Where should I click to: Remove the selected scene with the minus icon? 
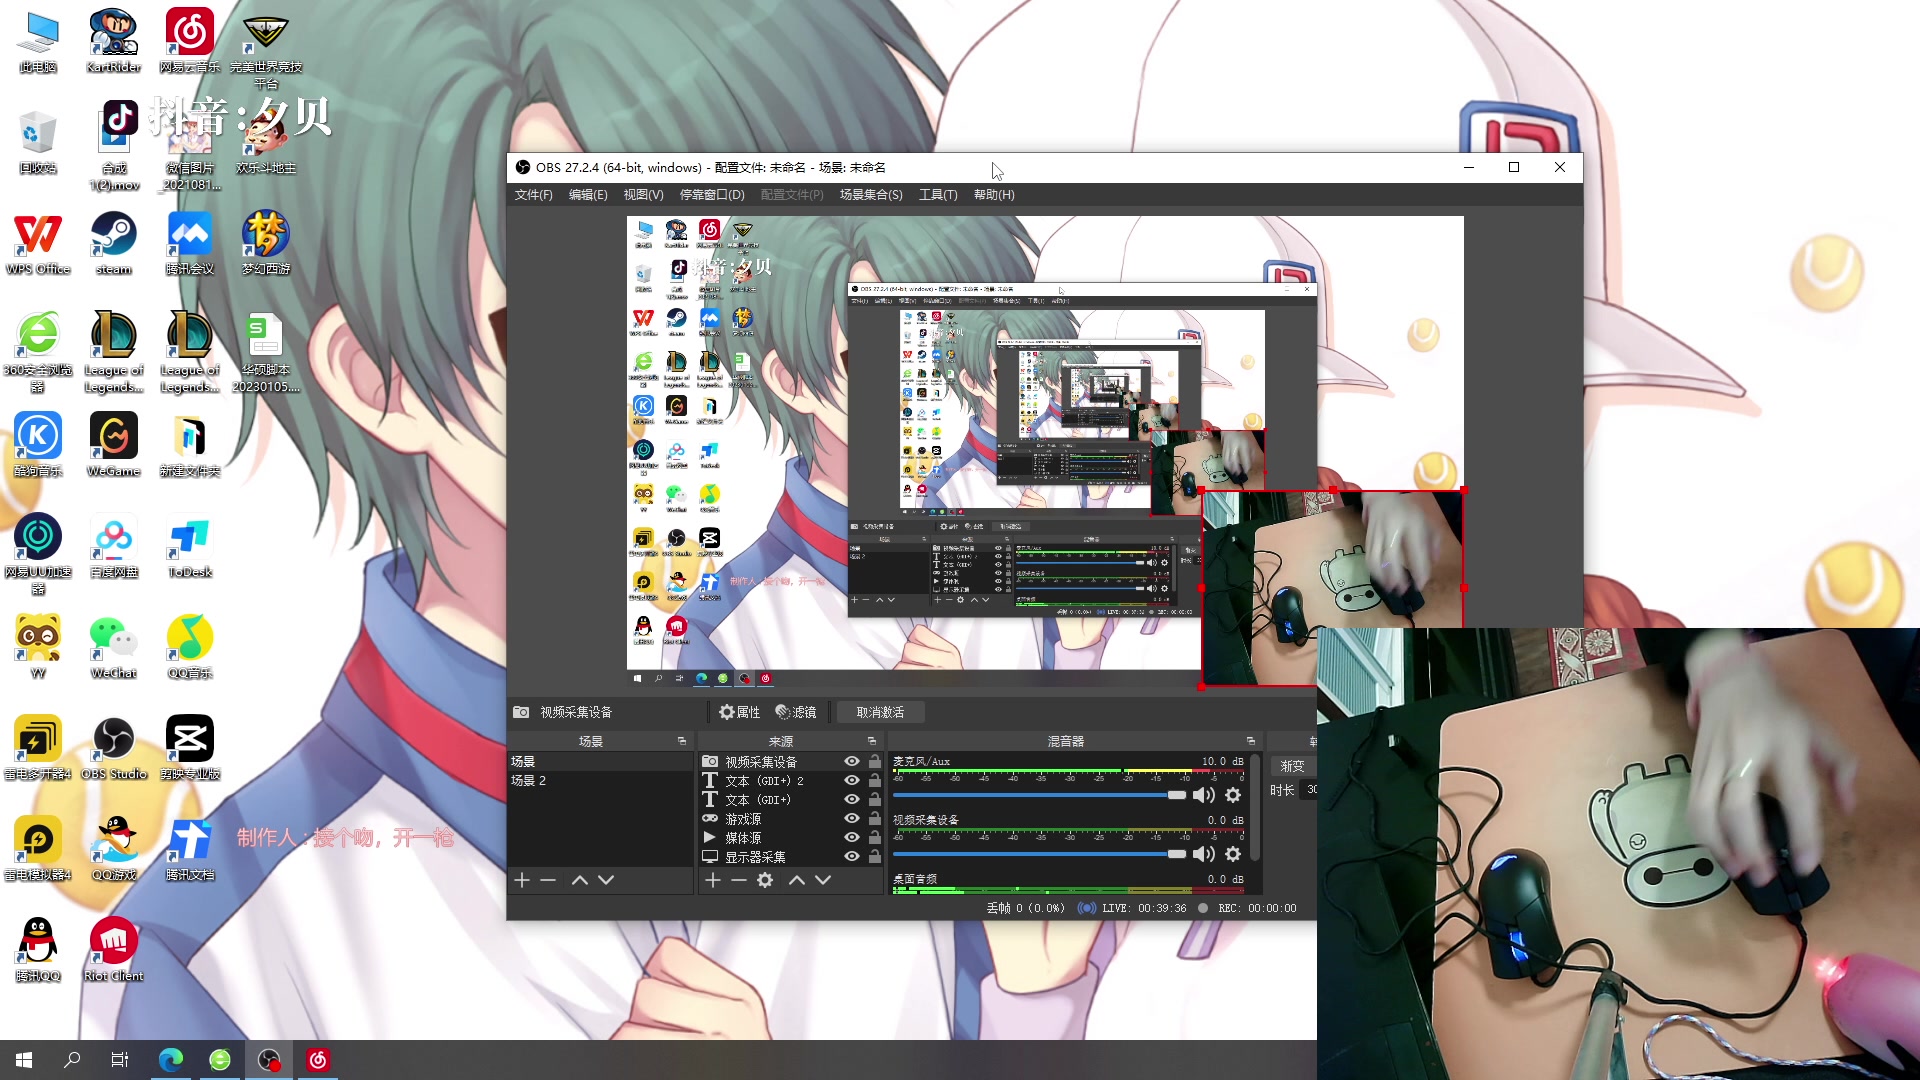pos(548,880)
